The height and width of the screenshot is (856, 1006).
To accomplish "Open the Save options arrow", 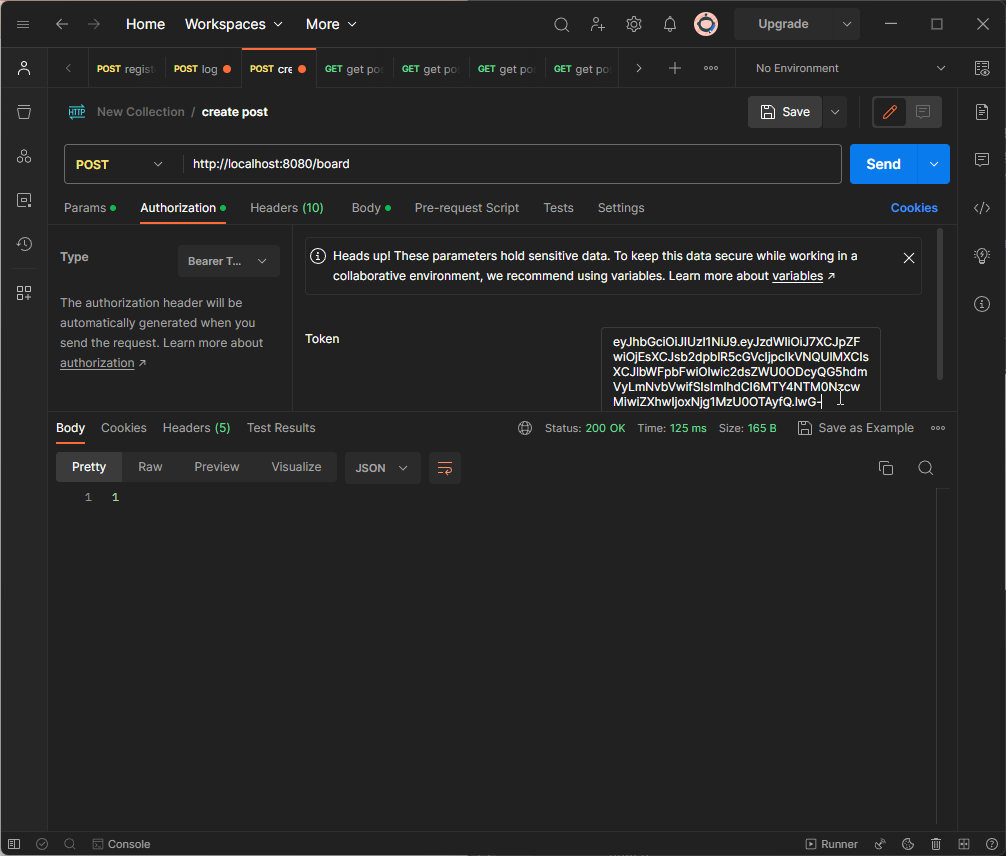I will pyautogui.click(x=835, y=112).
